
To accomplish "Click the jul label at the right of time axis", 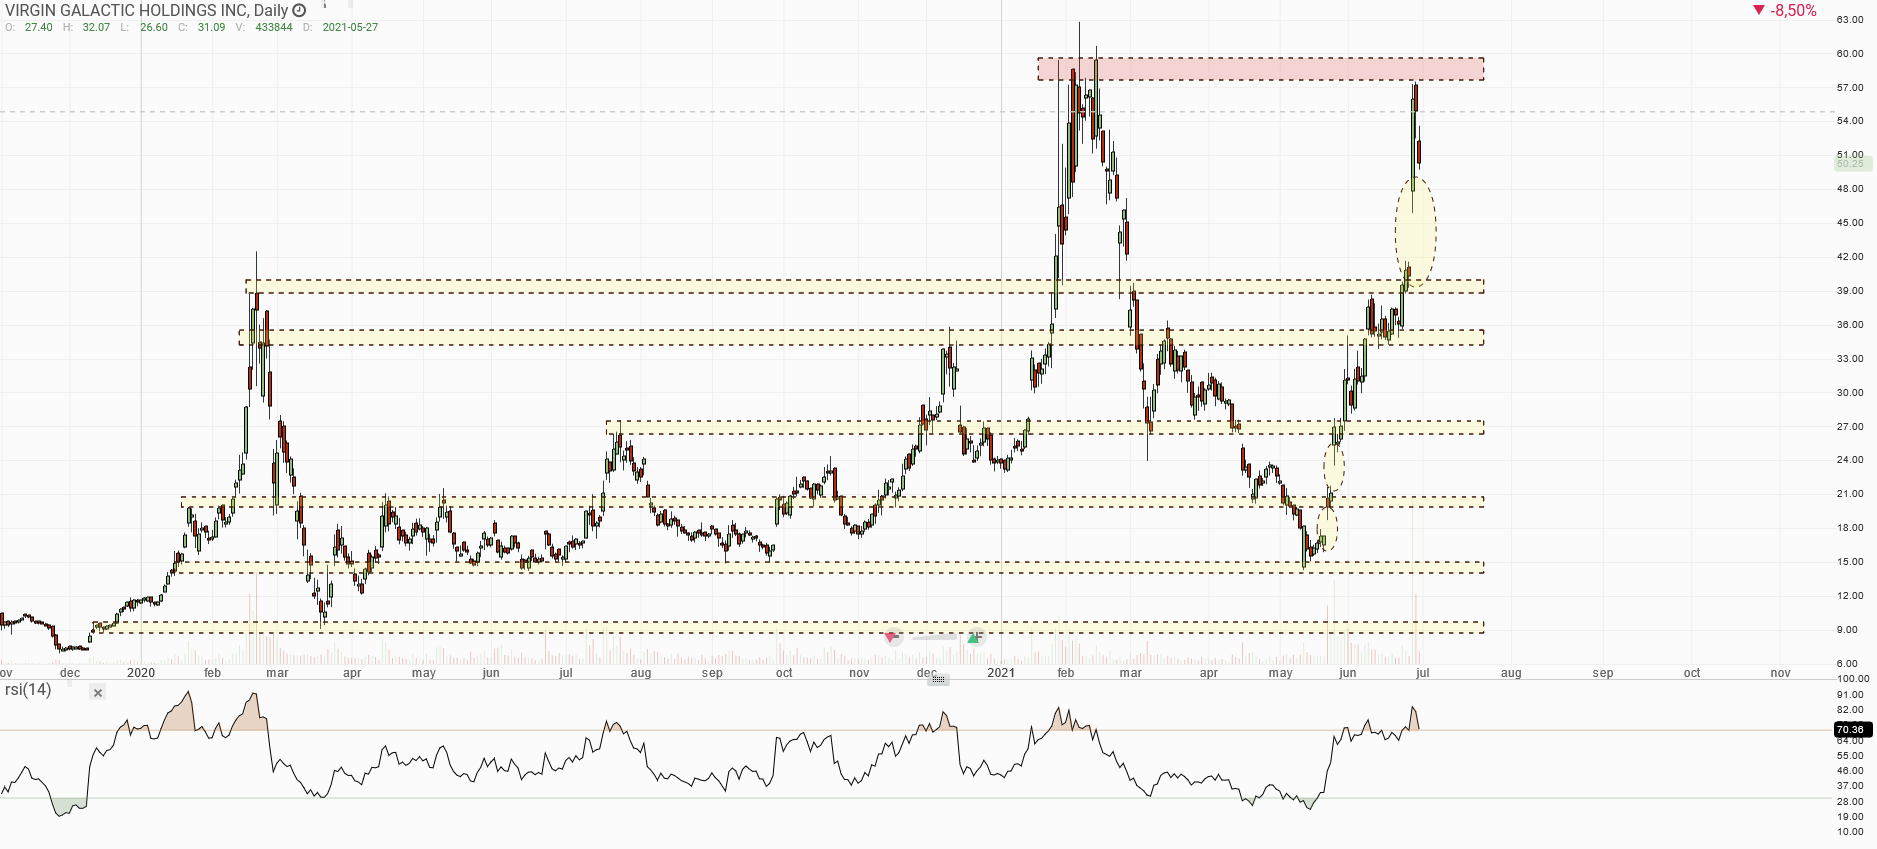I will tap(1422, 673).
